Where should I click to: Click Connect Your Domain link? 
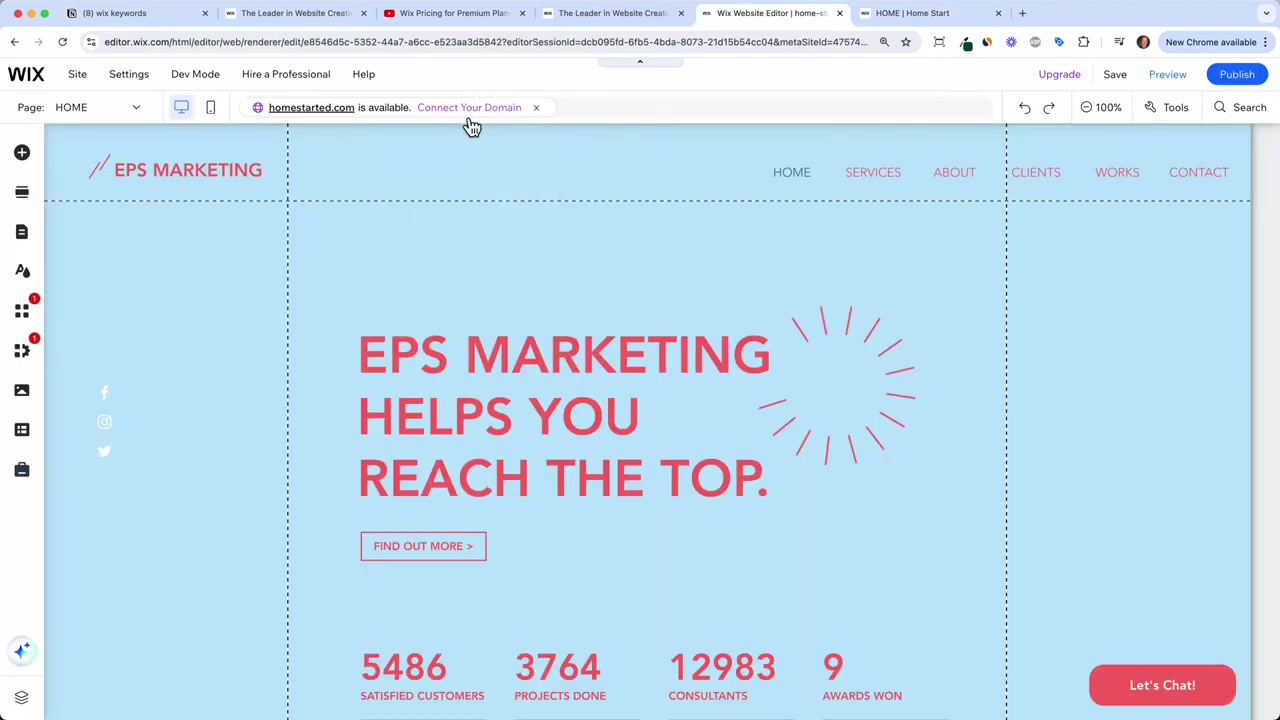click(469, 107)
